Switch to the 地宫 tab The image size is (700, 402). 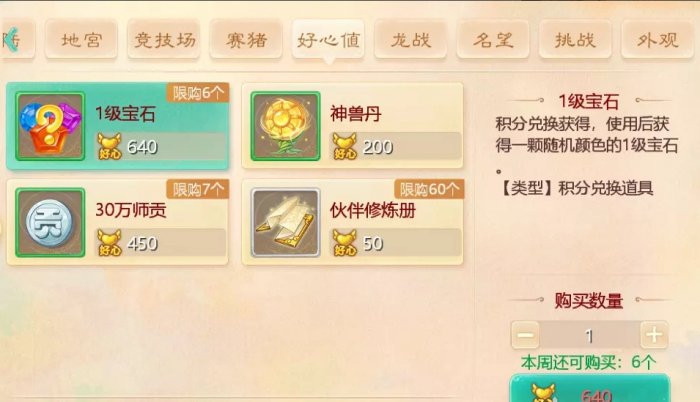coord(81,39)
